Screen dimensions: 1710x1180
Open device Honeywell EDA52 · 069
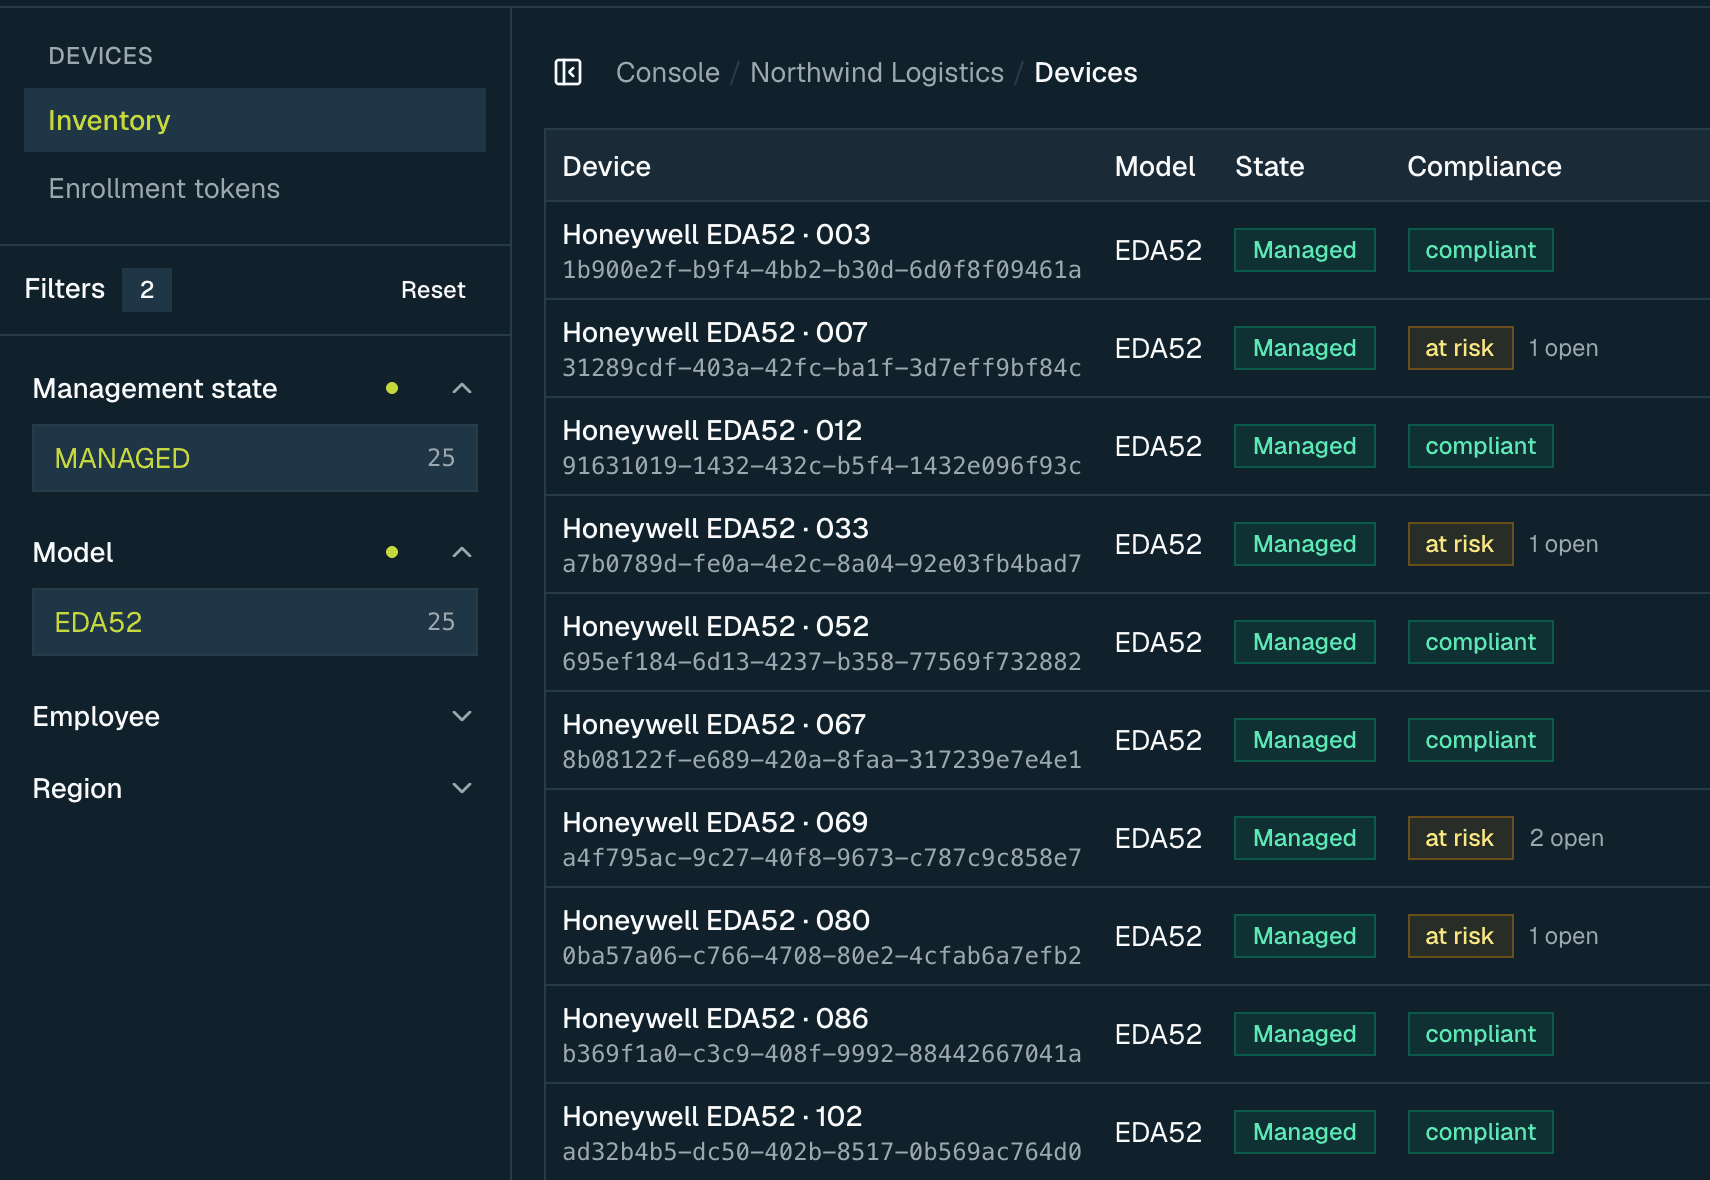tap(715, 822)
